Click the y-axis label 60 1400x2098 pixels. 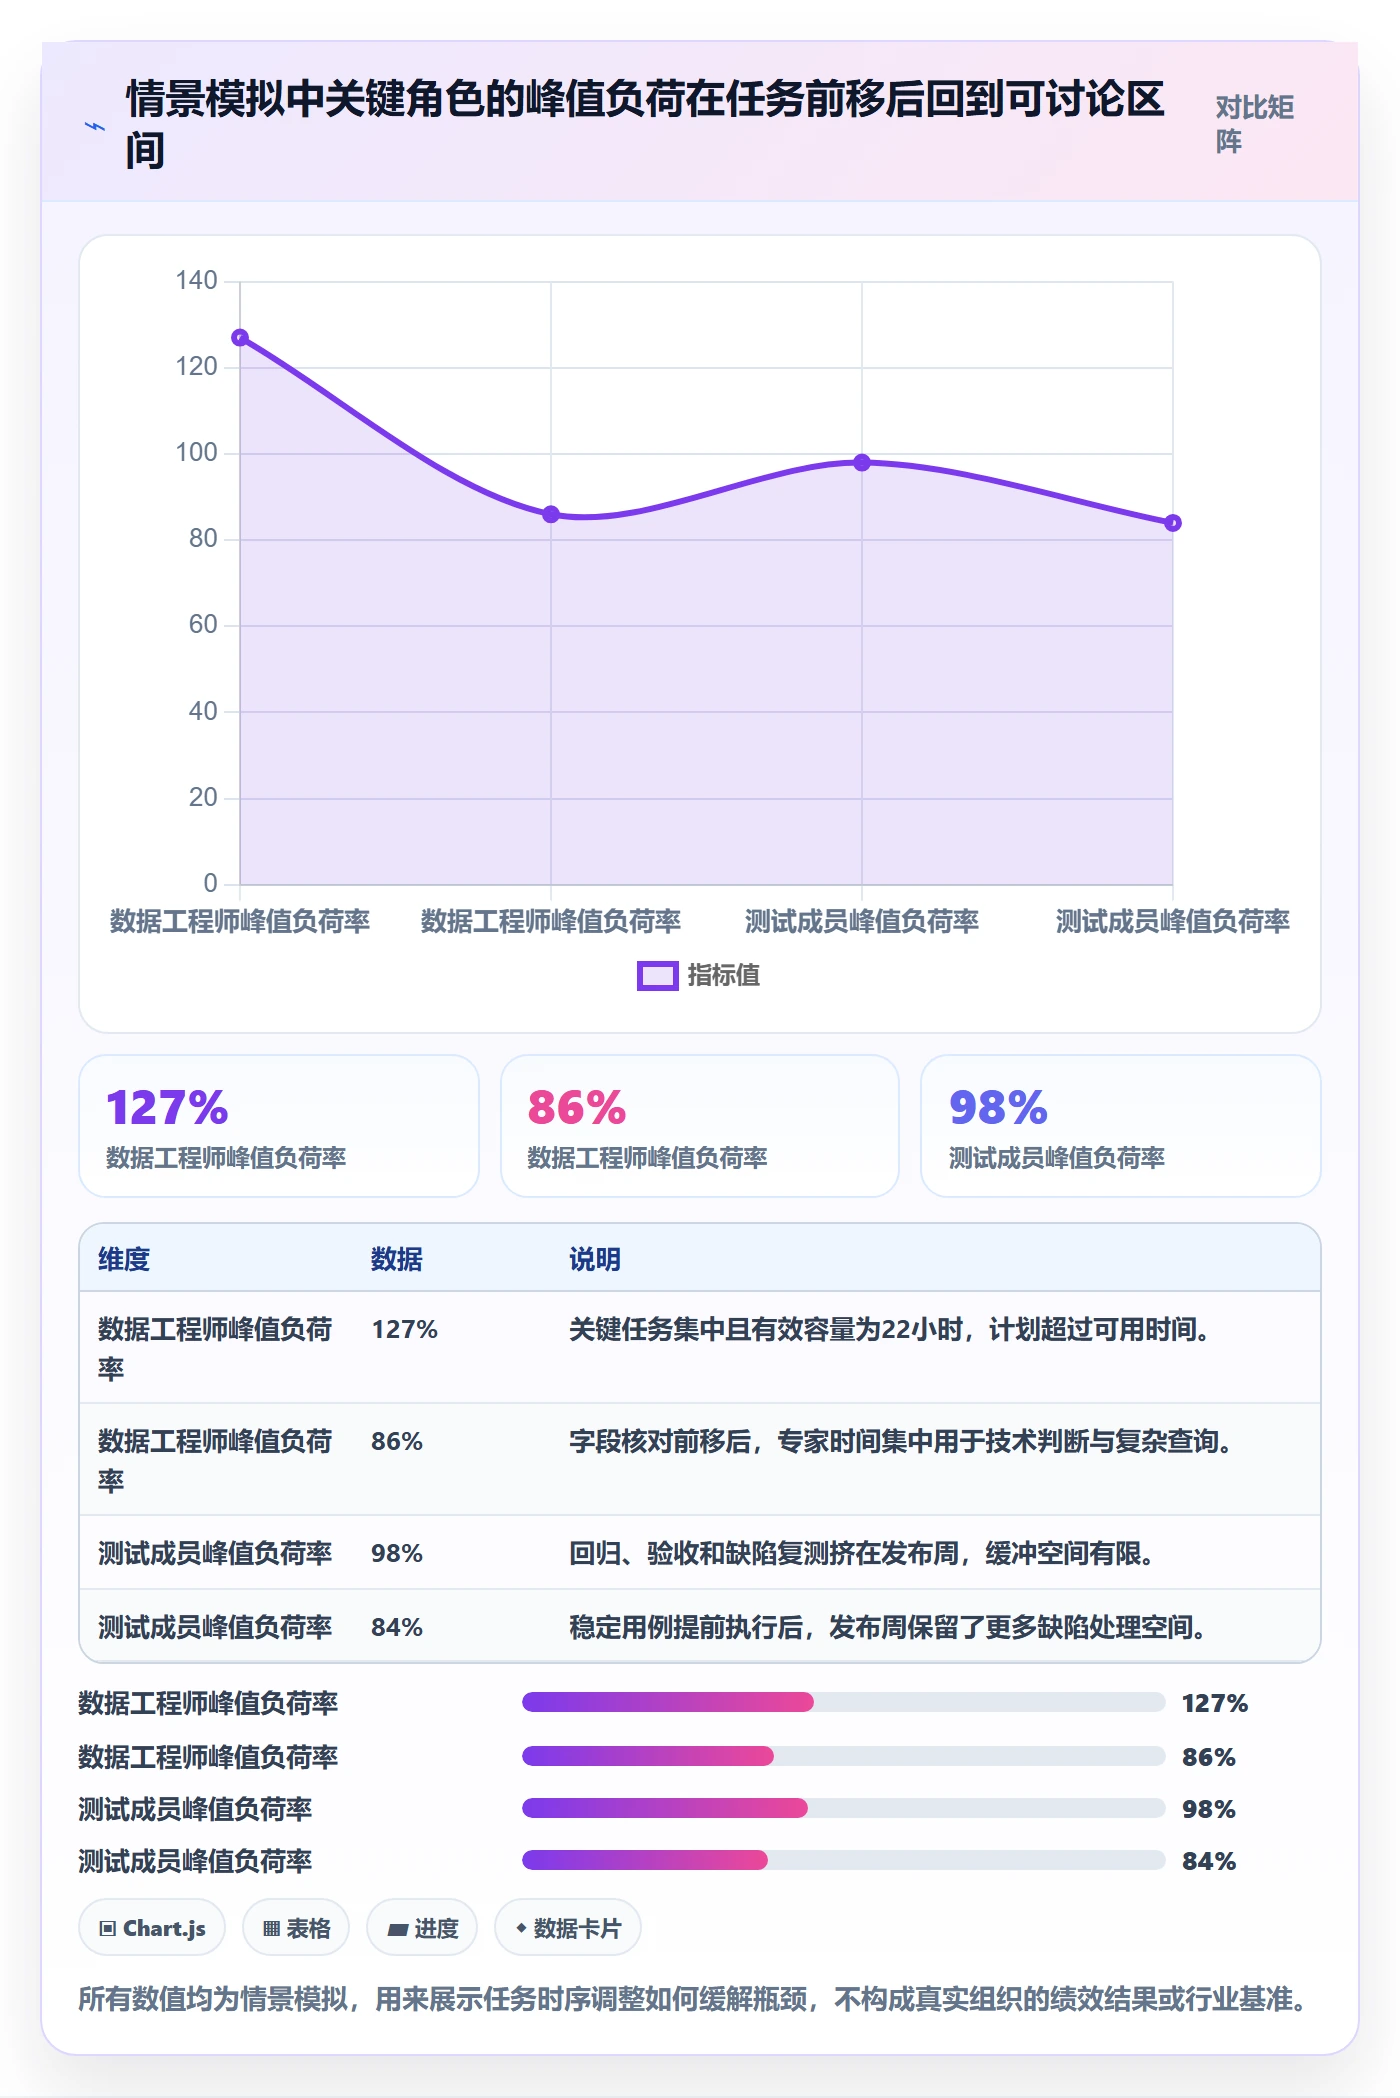click(203, 625)
